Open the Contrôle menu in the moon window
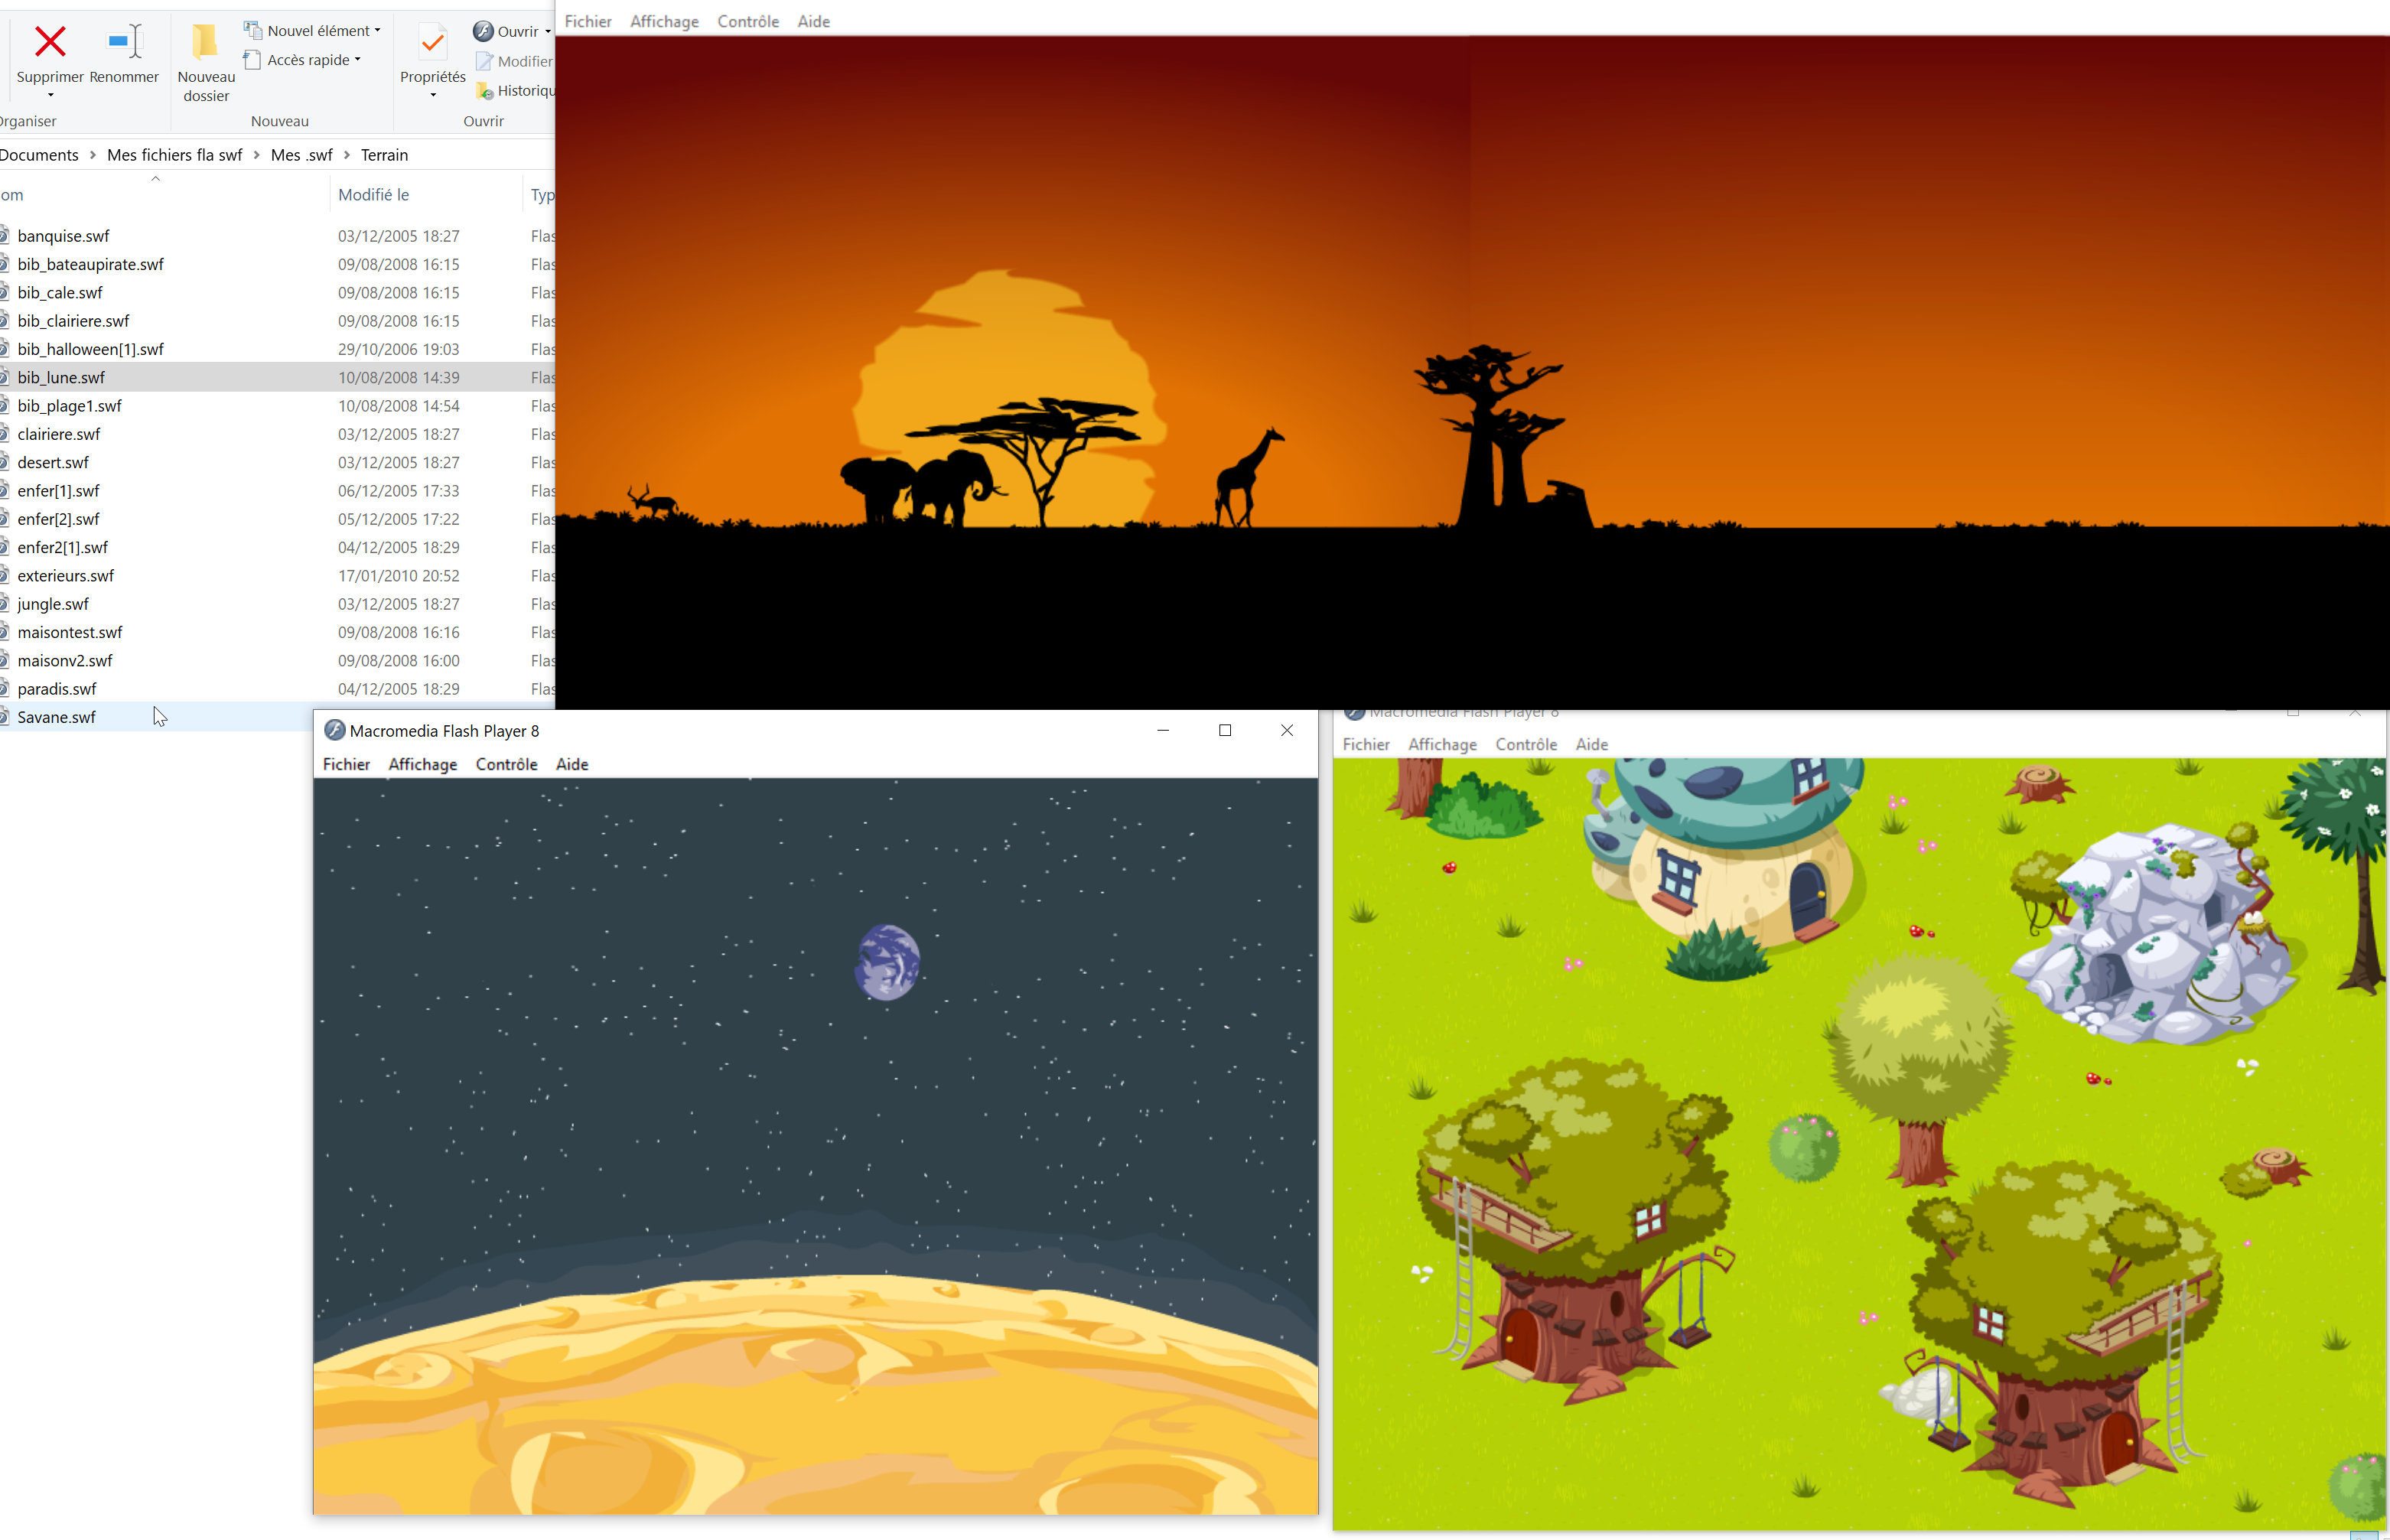Screen dimensions: 2390x1540 point(506,764)
